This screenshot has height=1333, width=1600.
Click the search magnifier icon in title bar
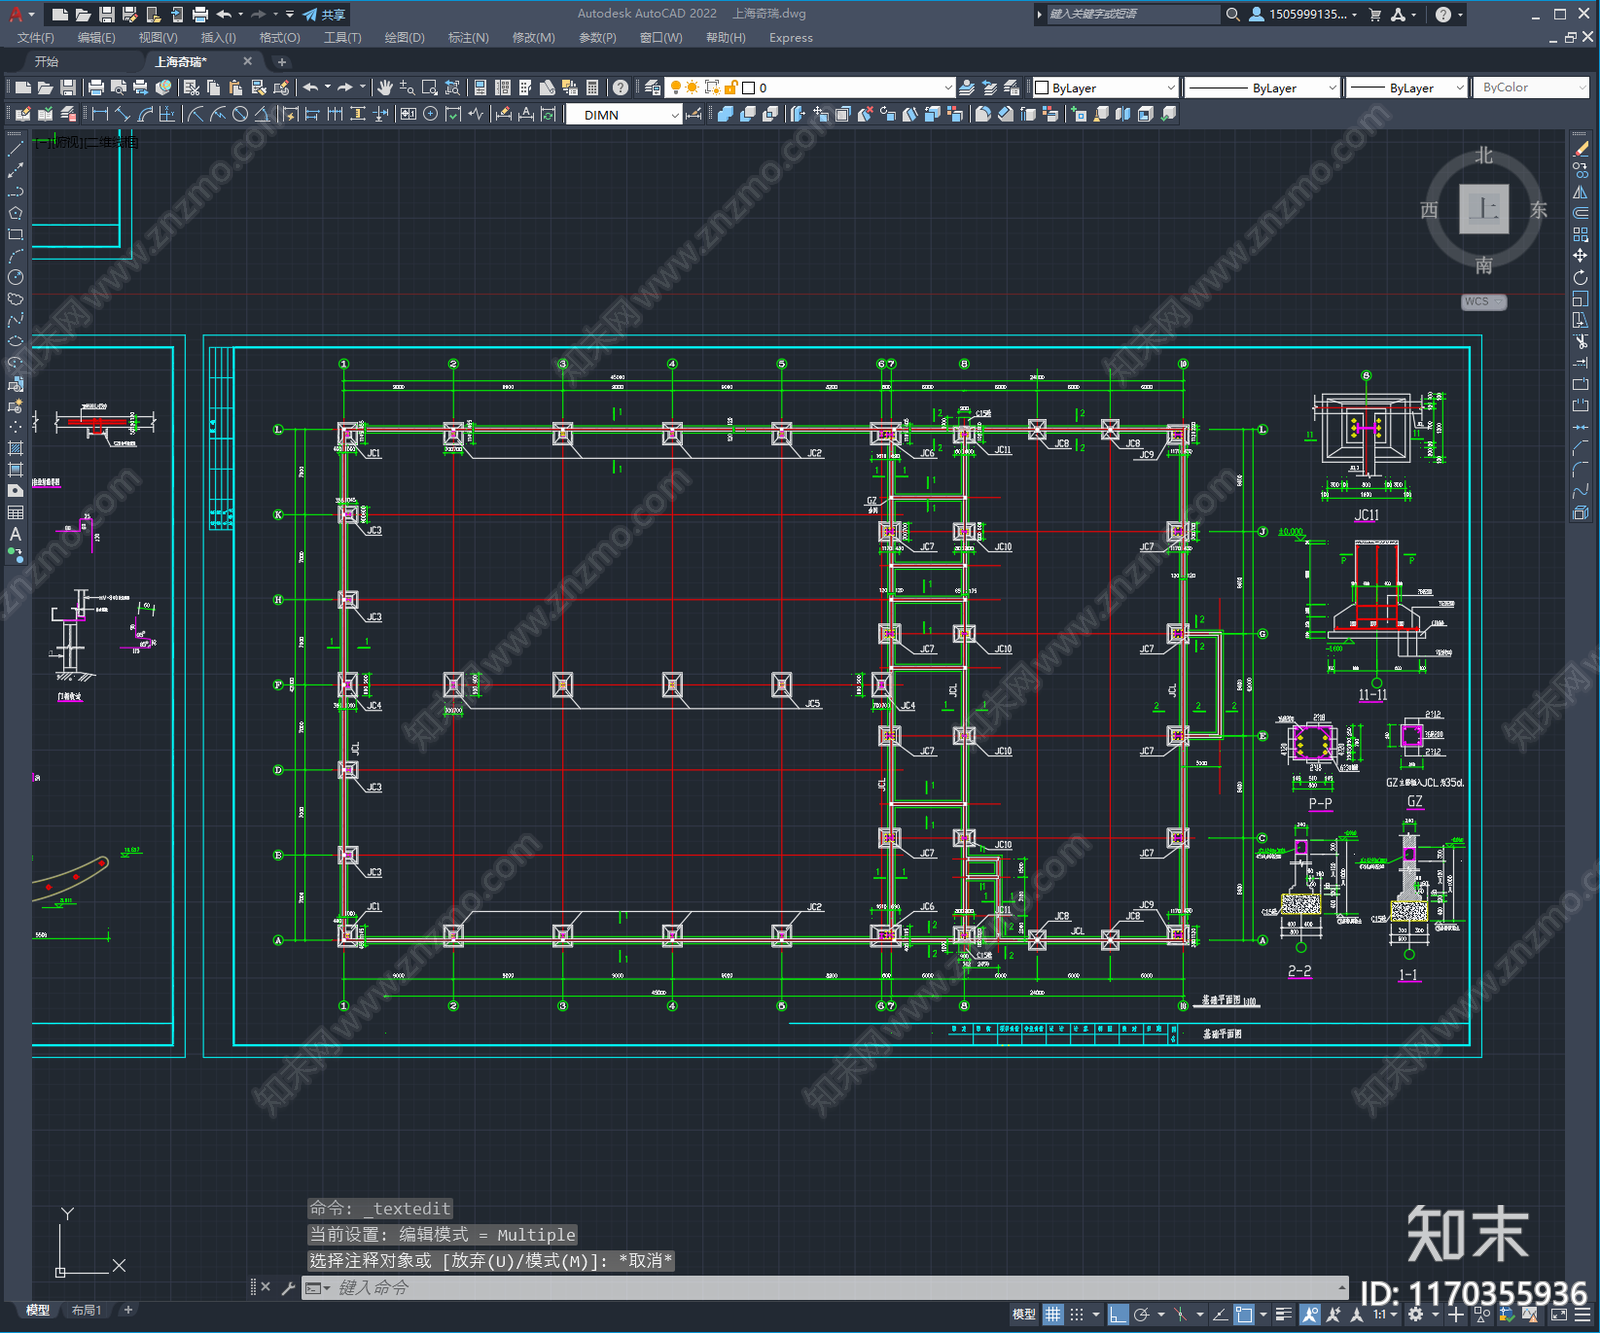tap(1233, 14)
